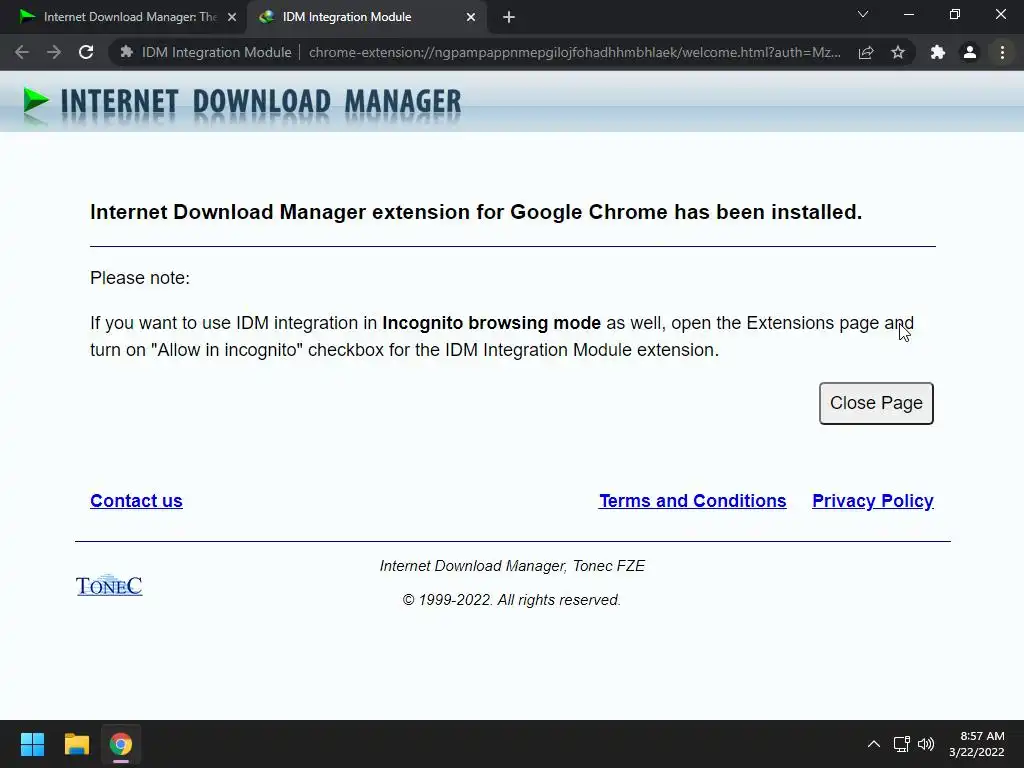The height and width of the screenshot is (768, 1024).
Task: Click the chrome-extension URL in address bar
Action: pos(575,52)
